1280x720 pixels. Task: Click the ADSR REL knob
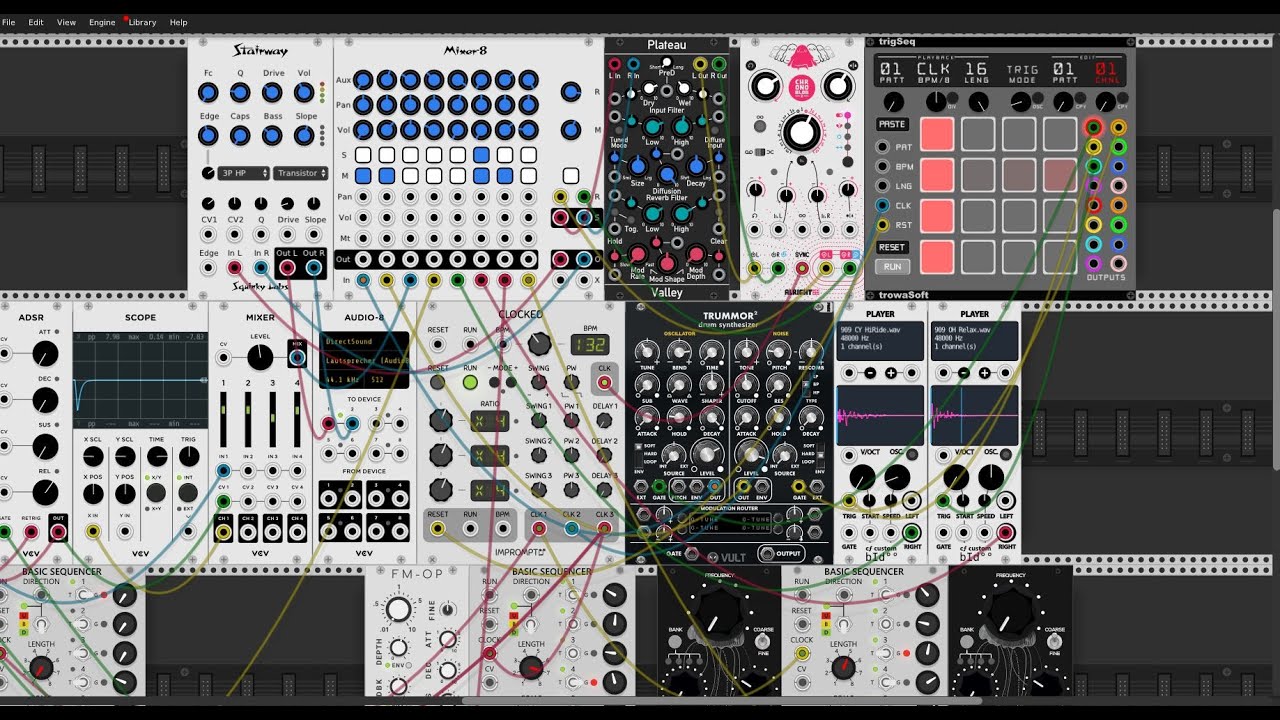45,492
